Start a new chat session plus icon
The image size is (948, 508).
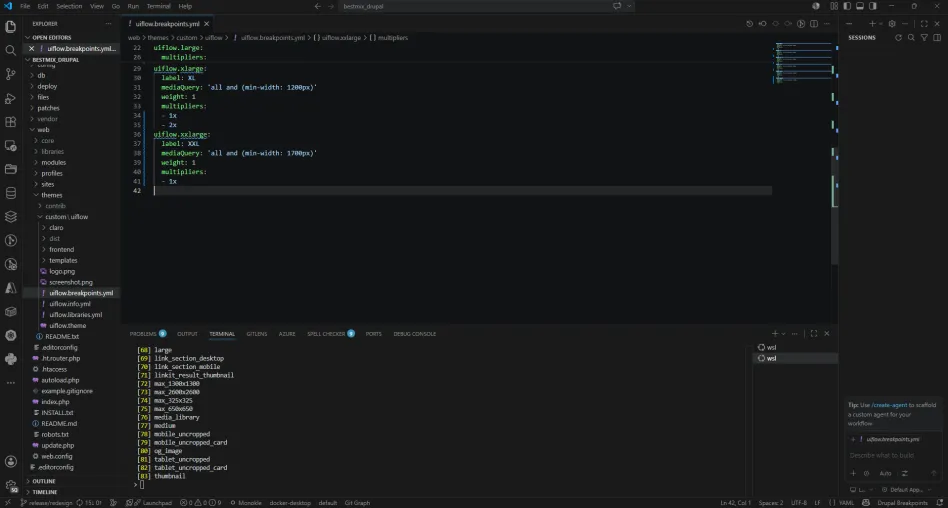tap(872, 24)
